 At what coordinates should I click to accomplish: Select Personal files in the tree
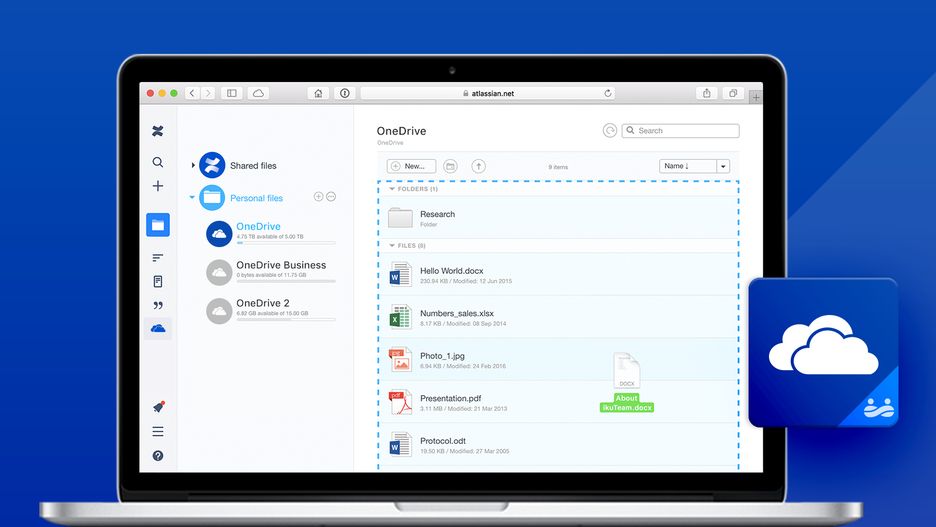pyautogui.click(x=256, y=198)
